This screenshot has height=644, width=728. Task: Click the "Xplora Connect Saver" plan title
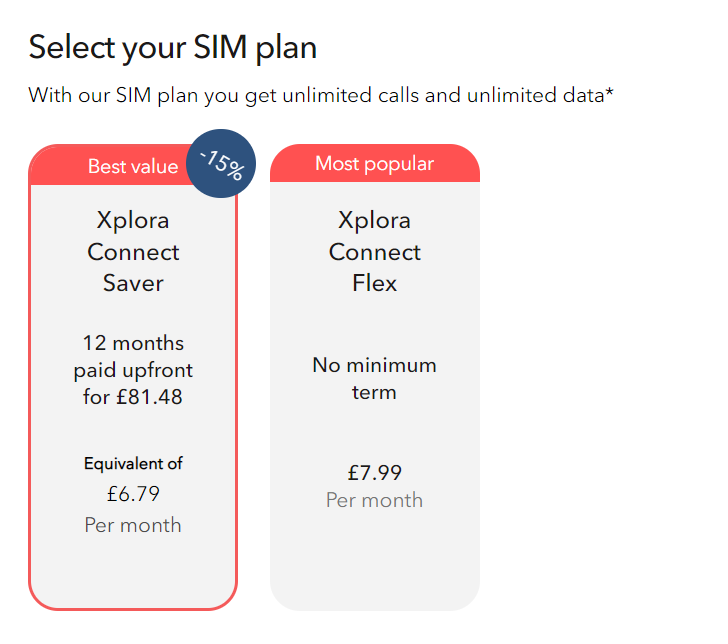click(133, 251)
